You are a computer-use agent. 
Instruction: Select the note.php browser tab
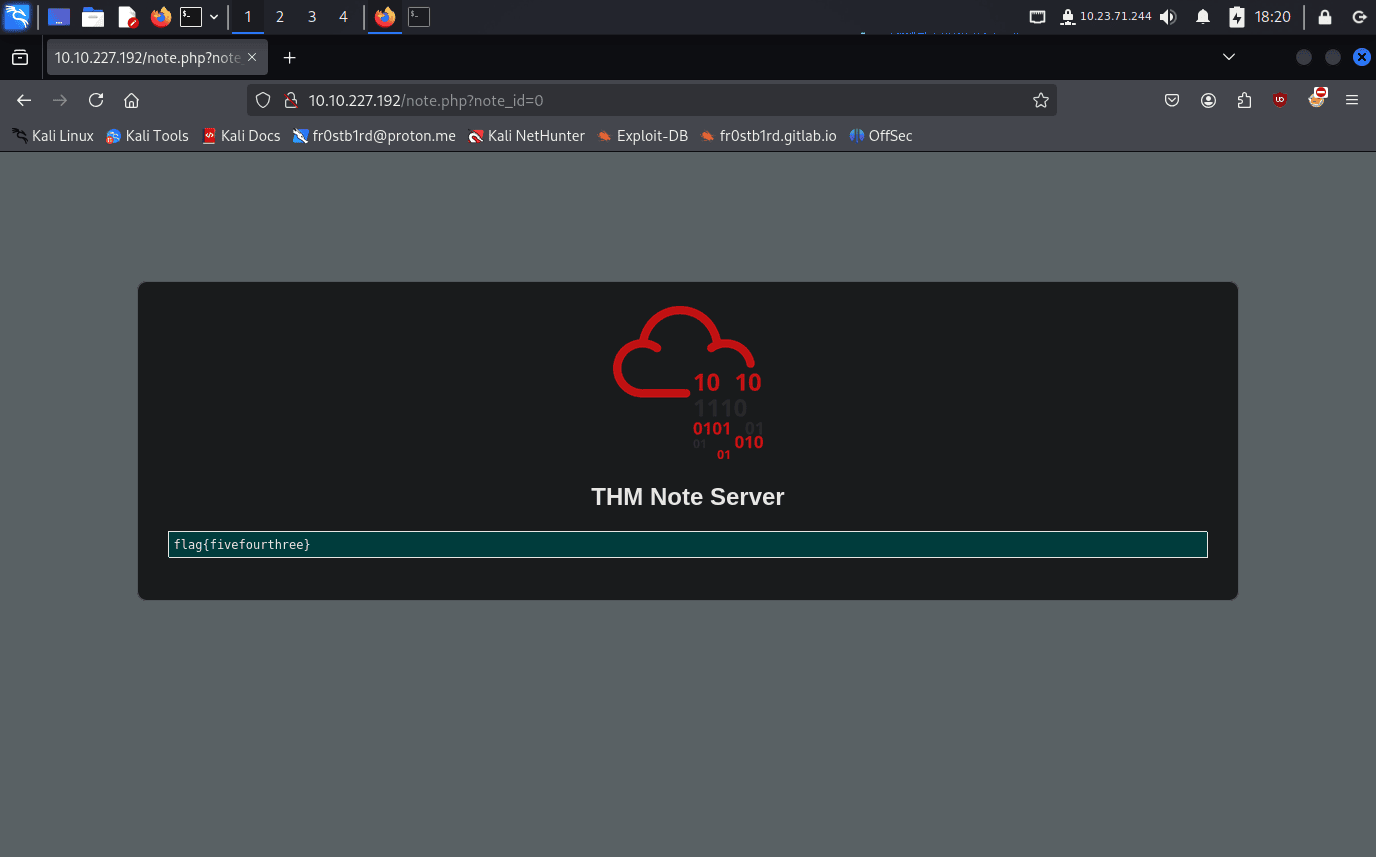(147, 58)
